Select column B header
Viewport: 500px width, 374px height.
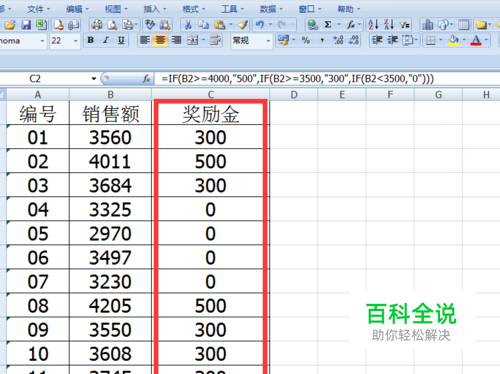pyautogui.click(x=110, y=95)
